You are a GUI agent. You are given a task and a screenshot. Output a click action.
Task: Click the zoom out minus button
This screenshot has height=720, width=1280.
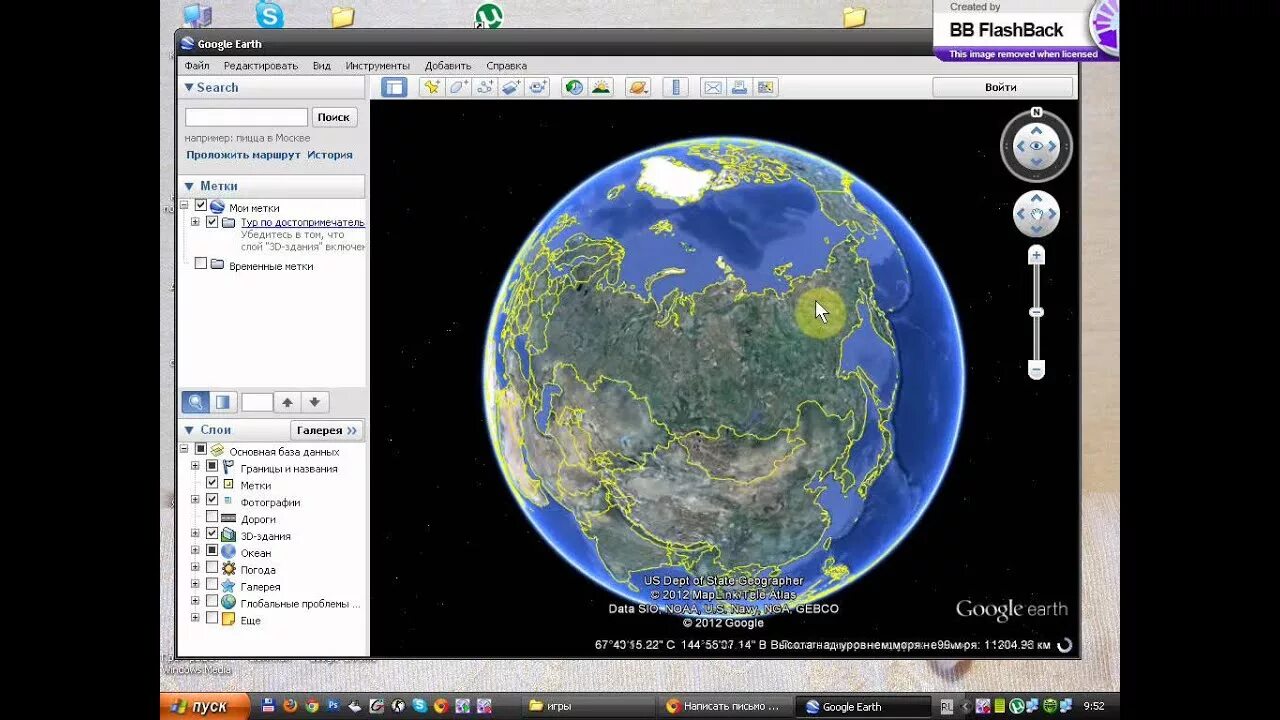(1036, 370)
